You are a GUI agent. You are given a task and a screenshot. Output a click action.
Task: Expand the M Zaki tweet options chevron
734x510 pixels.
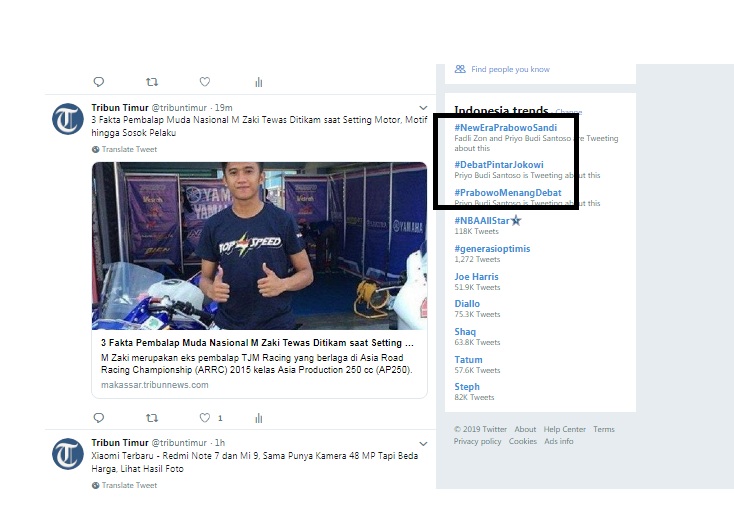point(421,107)
